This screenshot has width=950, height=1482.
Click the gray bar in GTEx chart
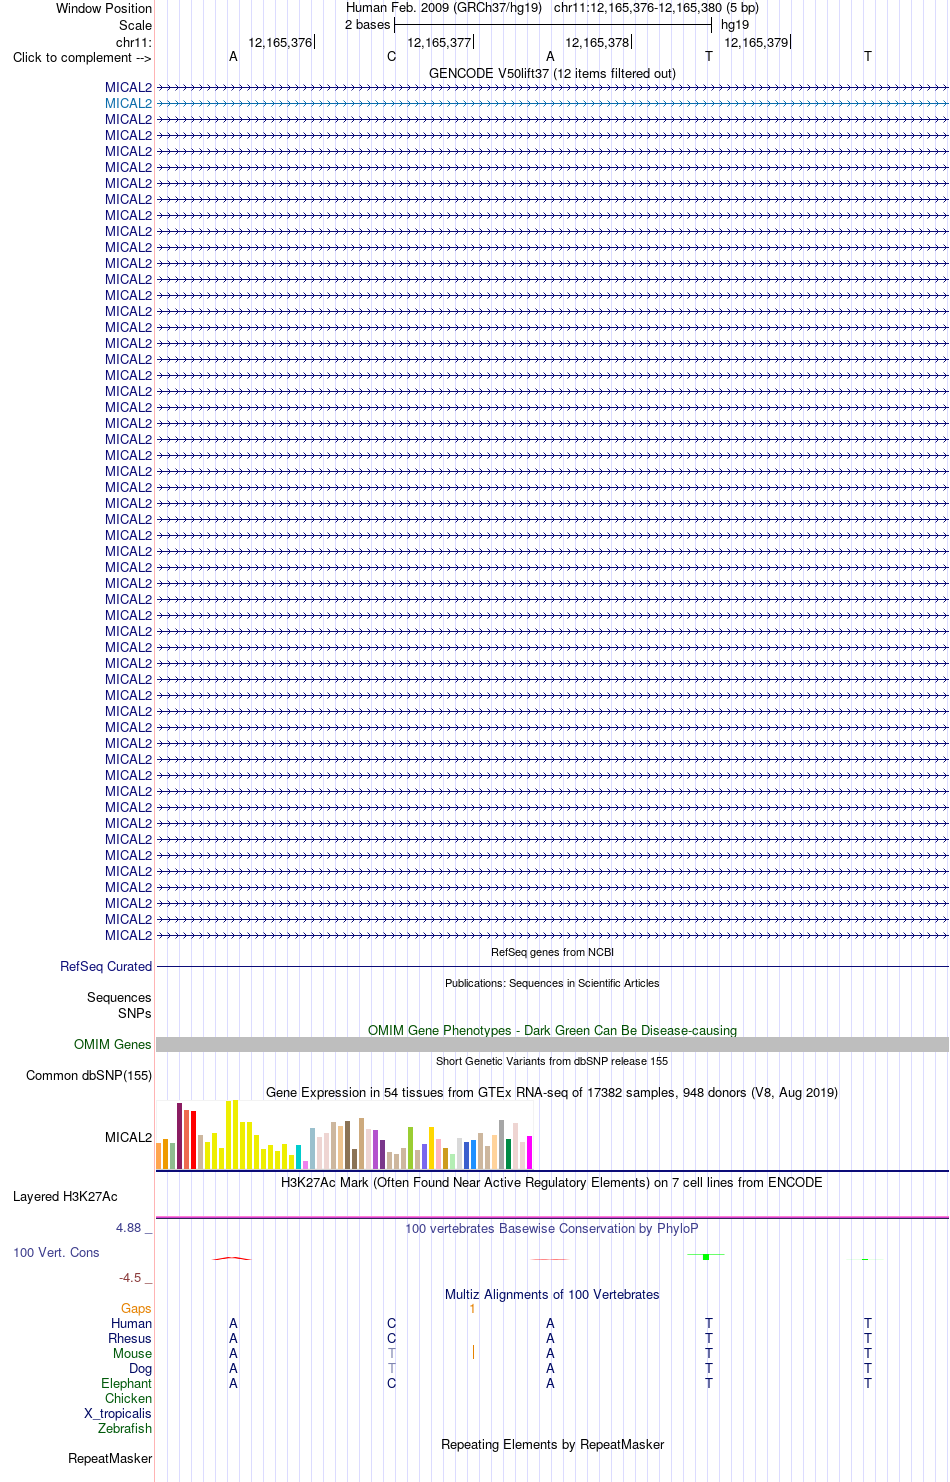click(x=502, y=1144)
